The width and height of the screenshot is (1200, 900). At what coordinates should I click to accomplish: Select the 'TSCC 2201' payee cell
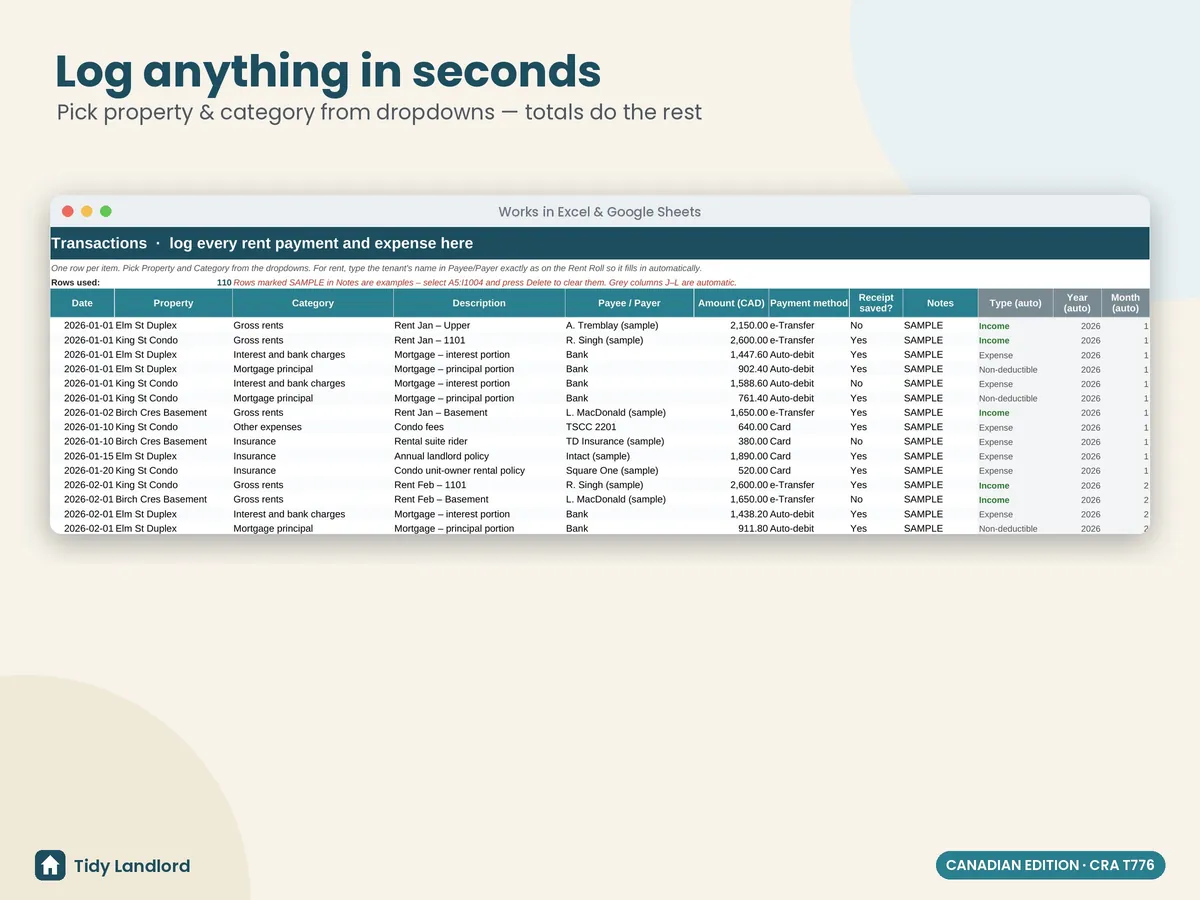629,427
